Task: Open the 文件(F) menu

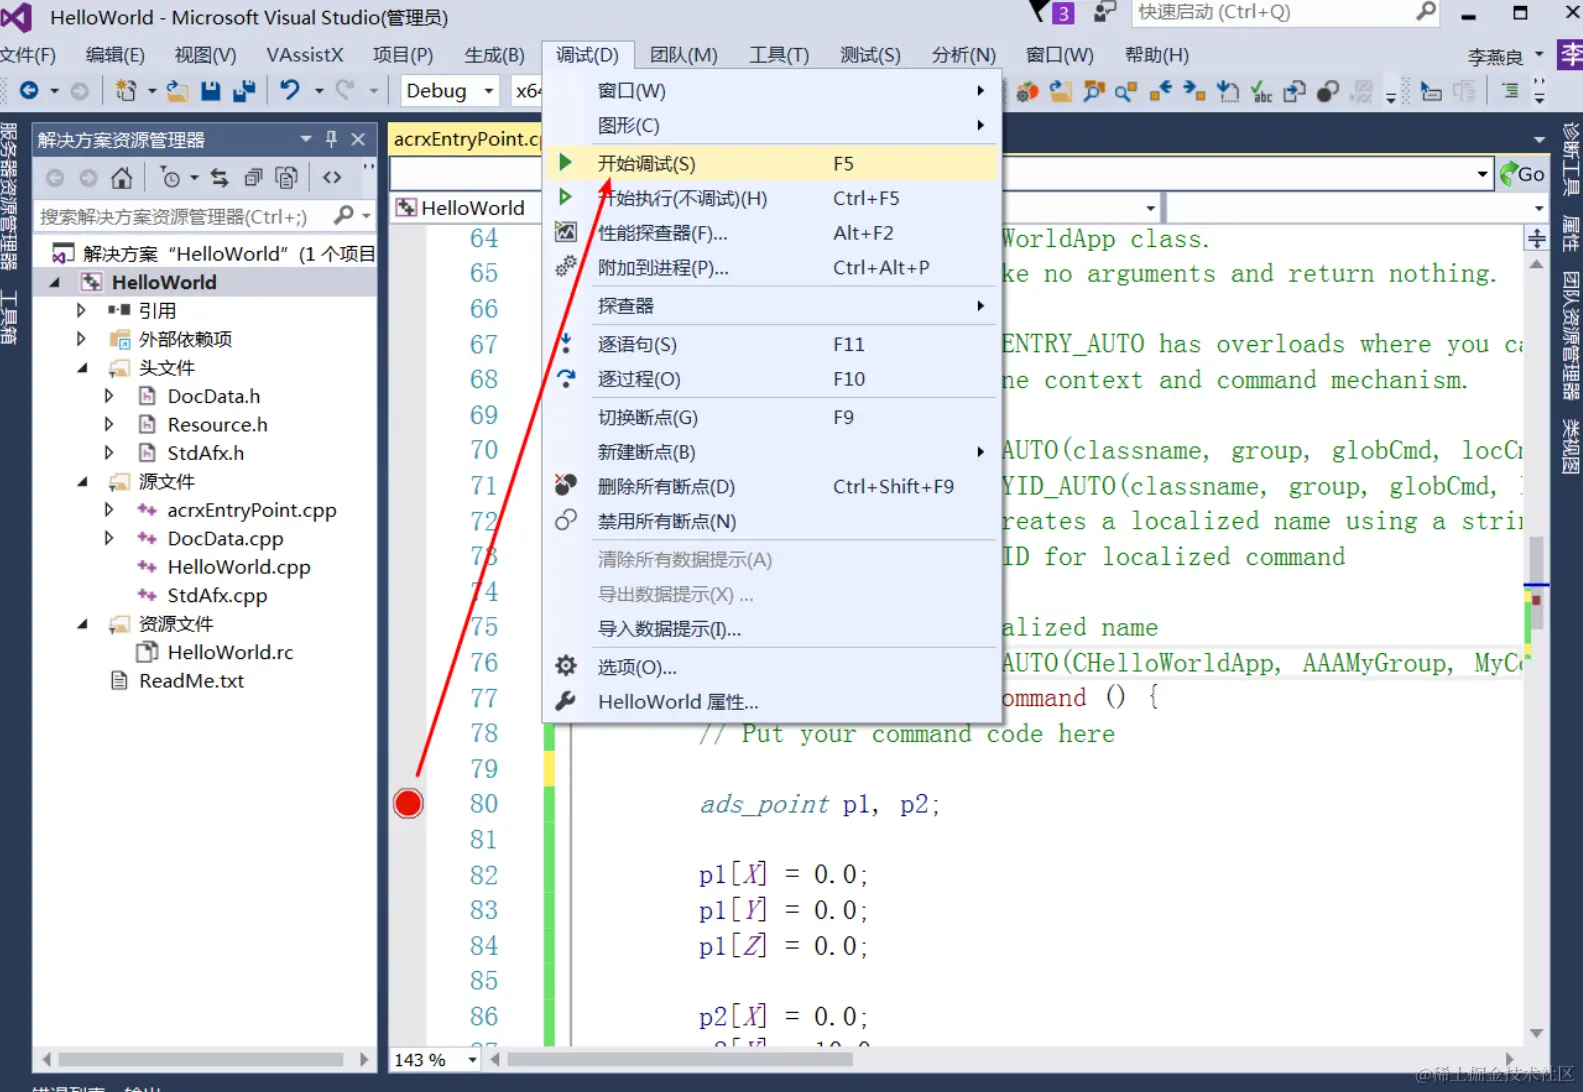Action: (x=28, y=55)
